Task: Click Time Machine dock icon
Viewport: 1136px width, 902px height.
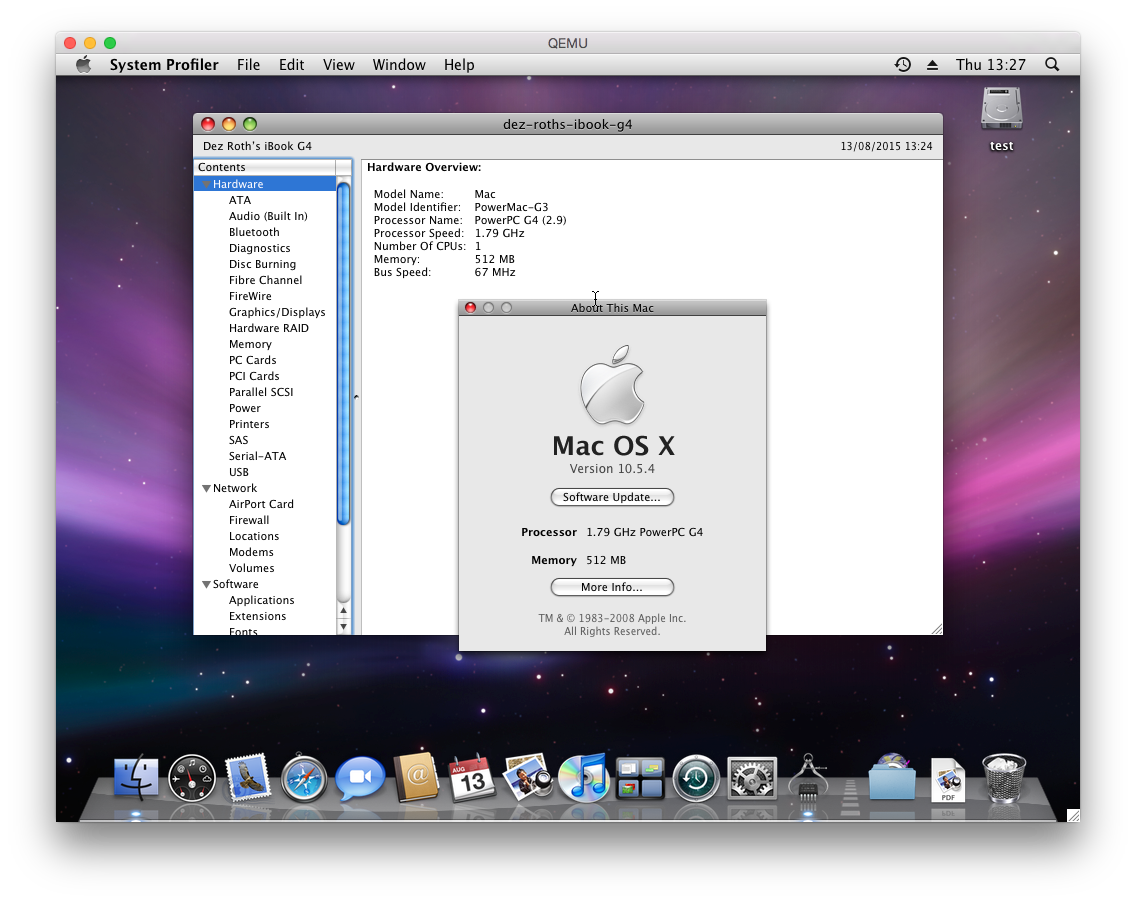Action: point(696,777)
